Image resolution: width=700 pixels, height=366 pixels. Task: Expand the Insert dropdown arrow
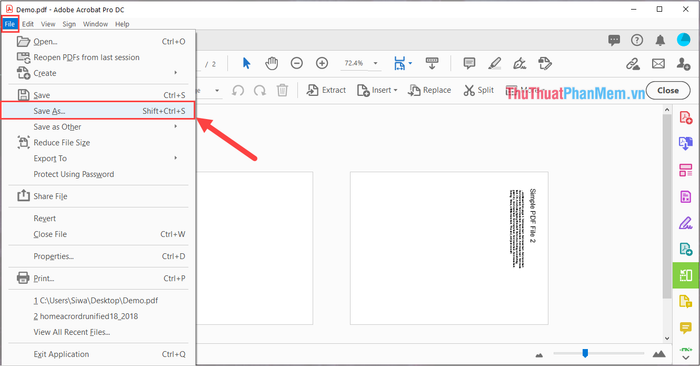click(x=396, y=91)
